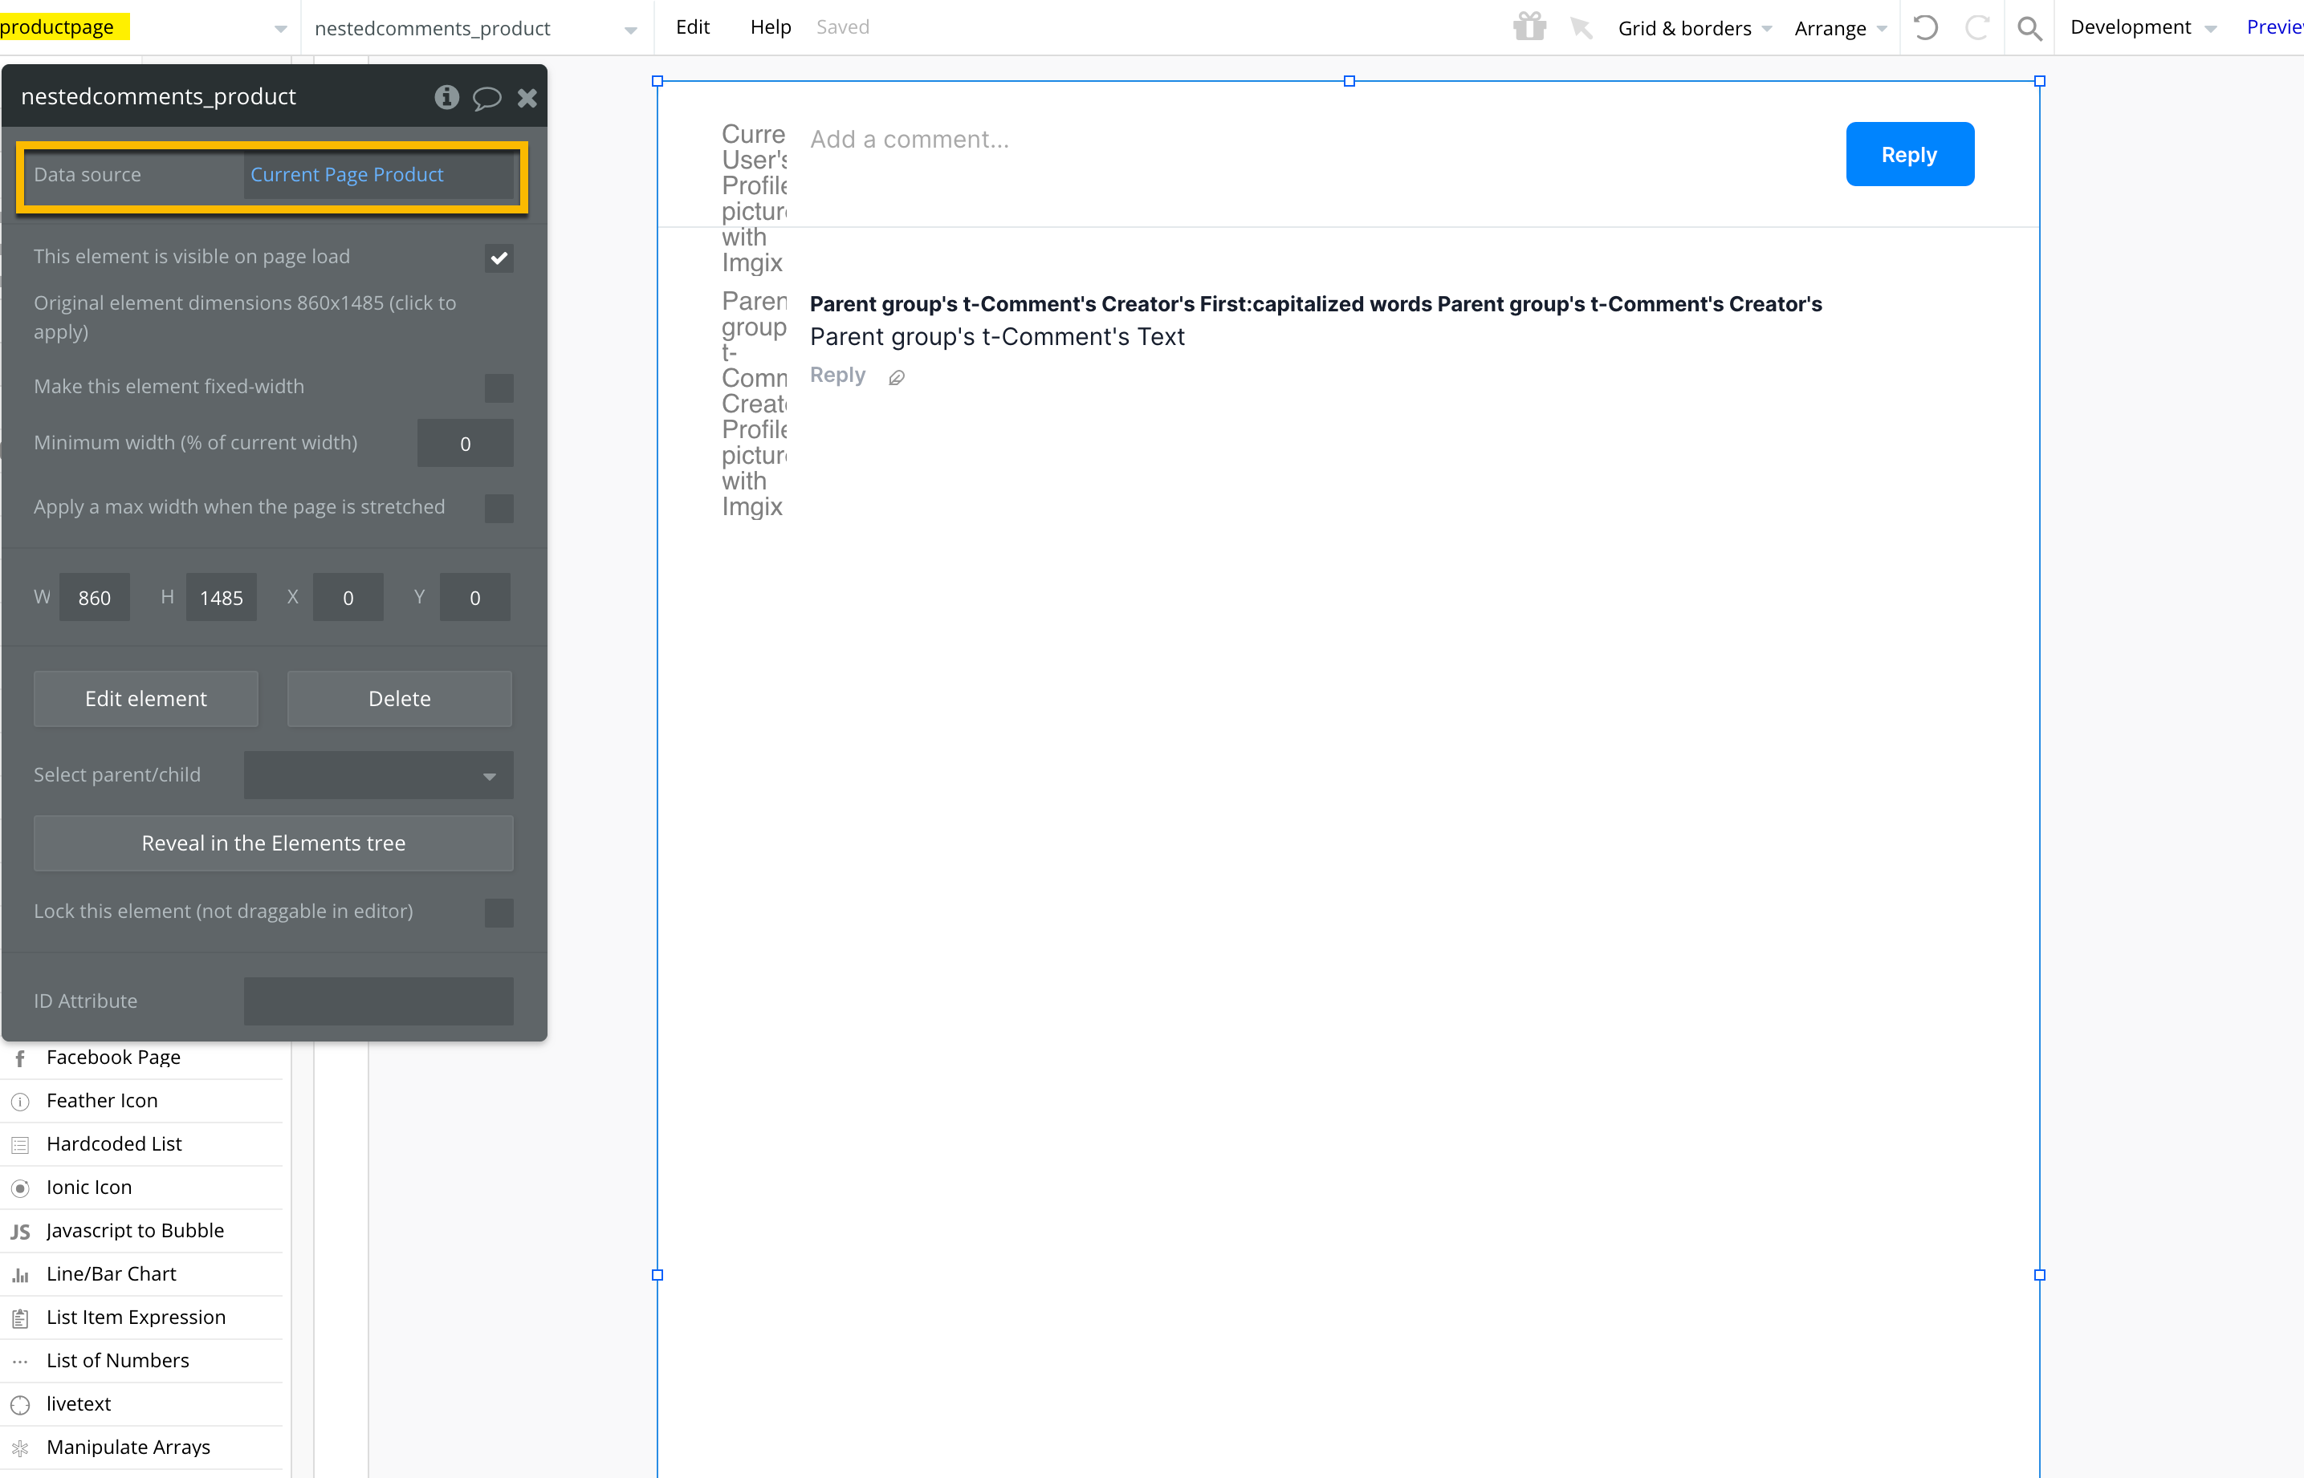Click the undo arrow icon

pyautogui.click(x=1925, y=27)
